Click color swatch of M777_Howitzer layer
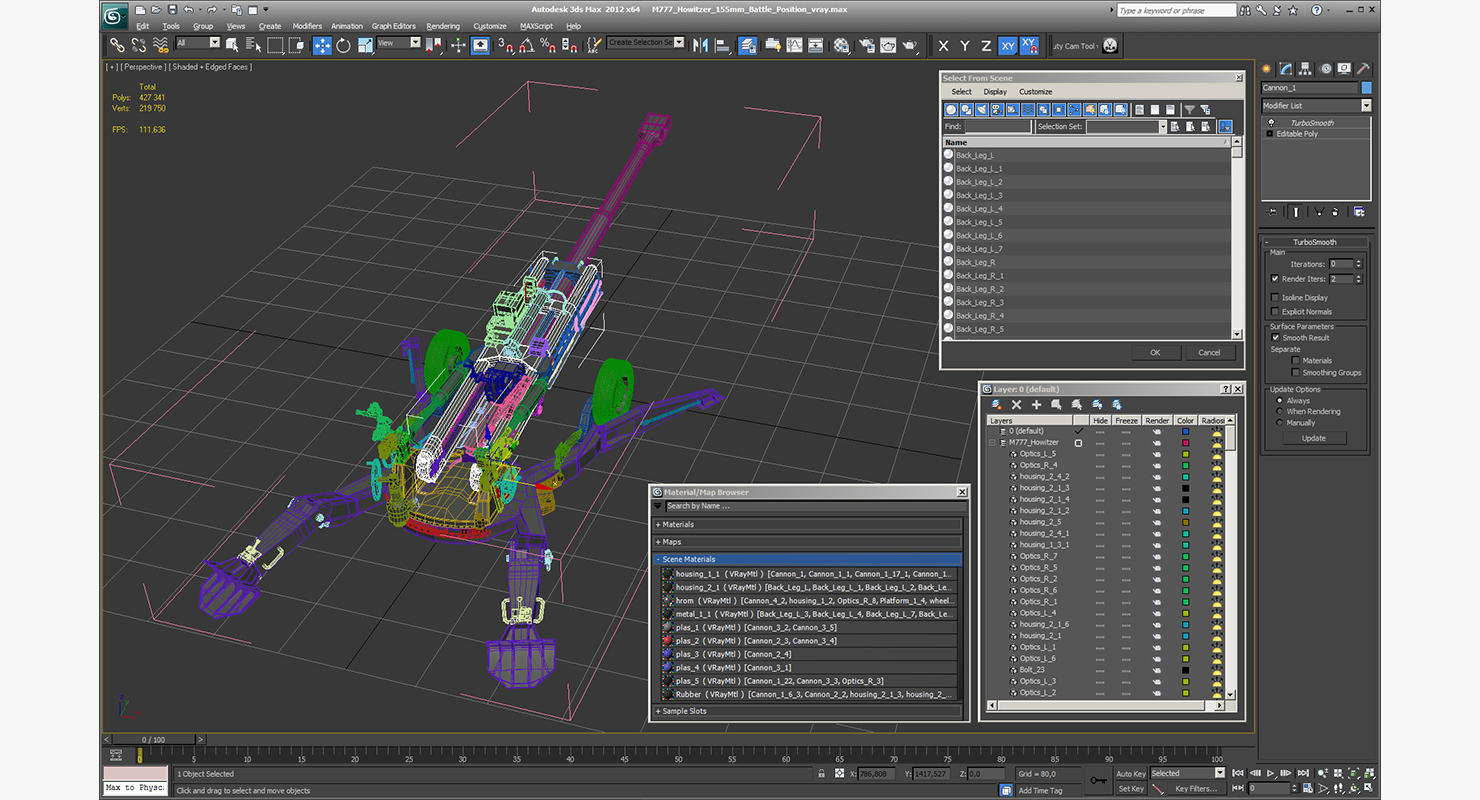The width and height of the screenshot is (1480, 800). click(x=1186, y=442)
